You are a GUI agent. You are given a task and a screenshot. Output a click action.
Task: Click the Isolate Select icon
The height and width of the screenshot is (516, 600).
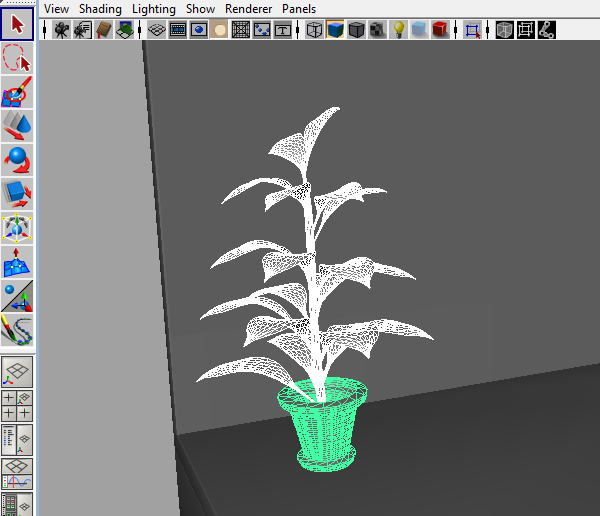[x=472, y=29]
